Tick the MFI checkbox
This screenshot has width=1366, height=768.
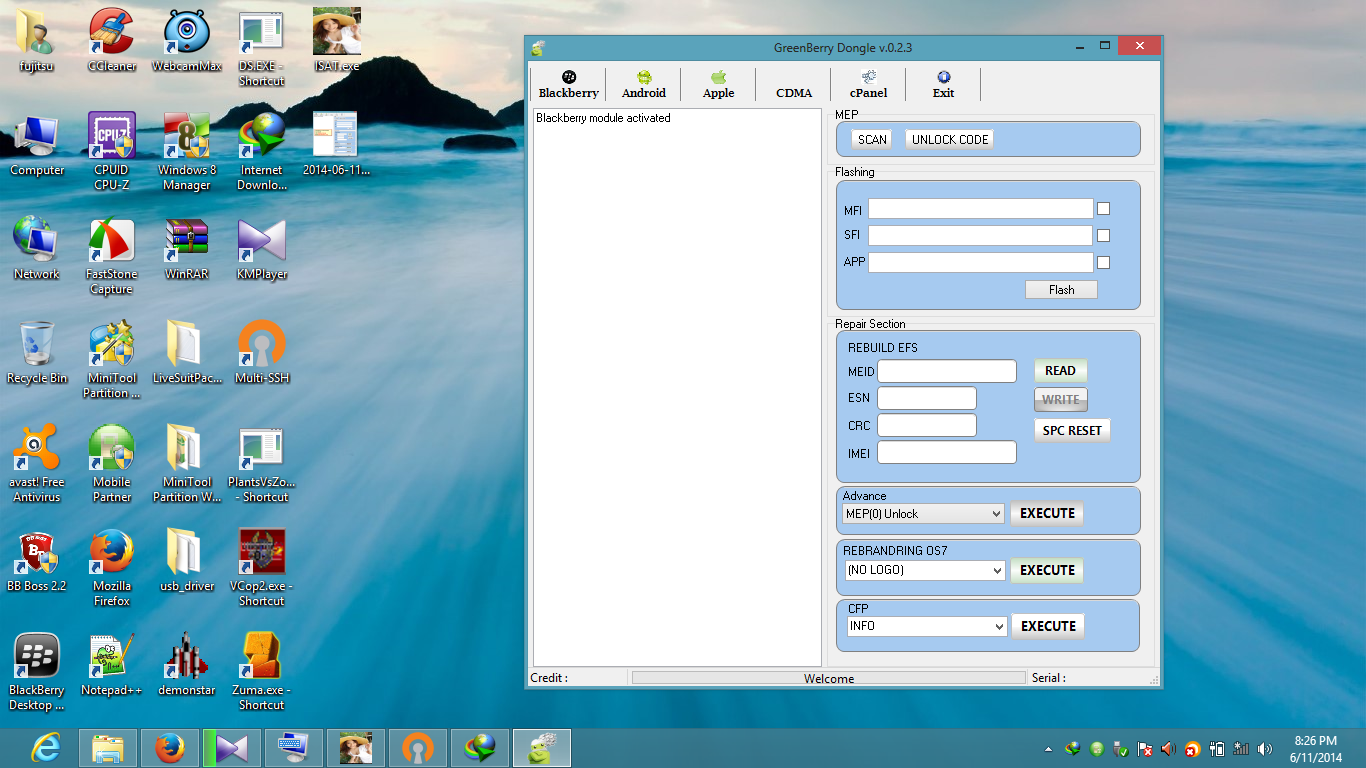[x=1104, y=209]
